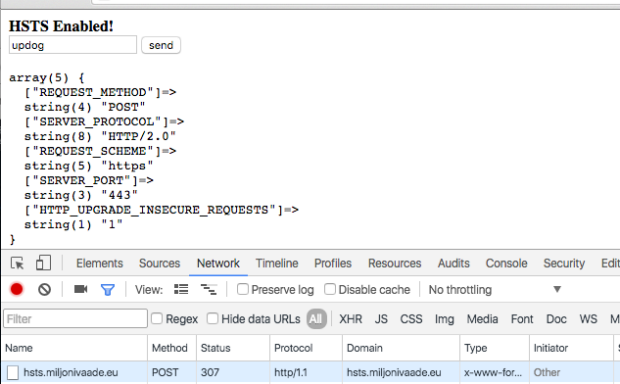Switch to the Security tab

[564, 263]
